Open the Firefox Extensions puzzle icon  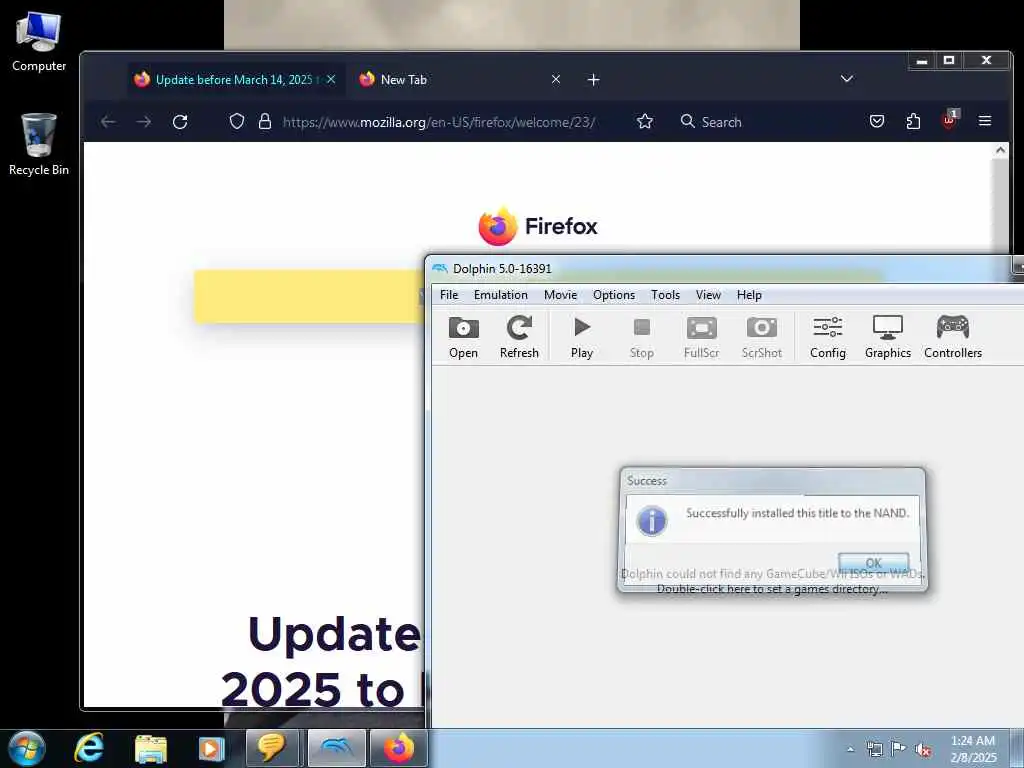913,121
